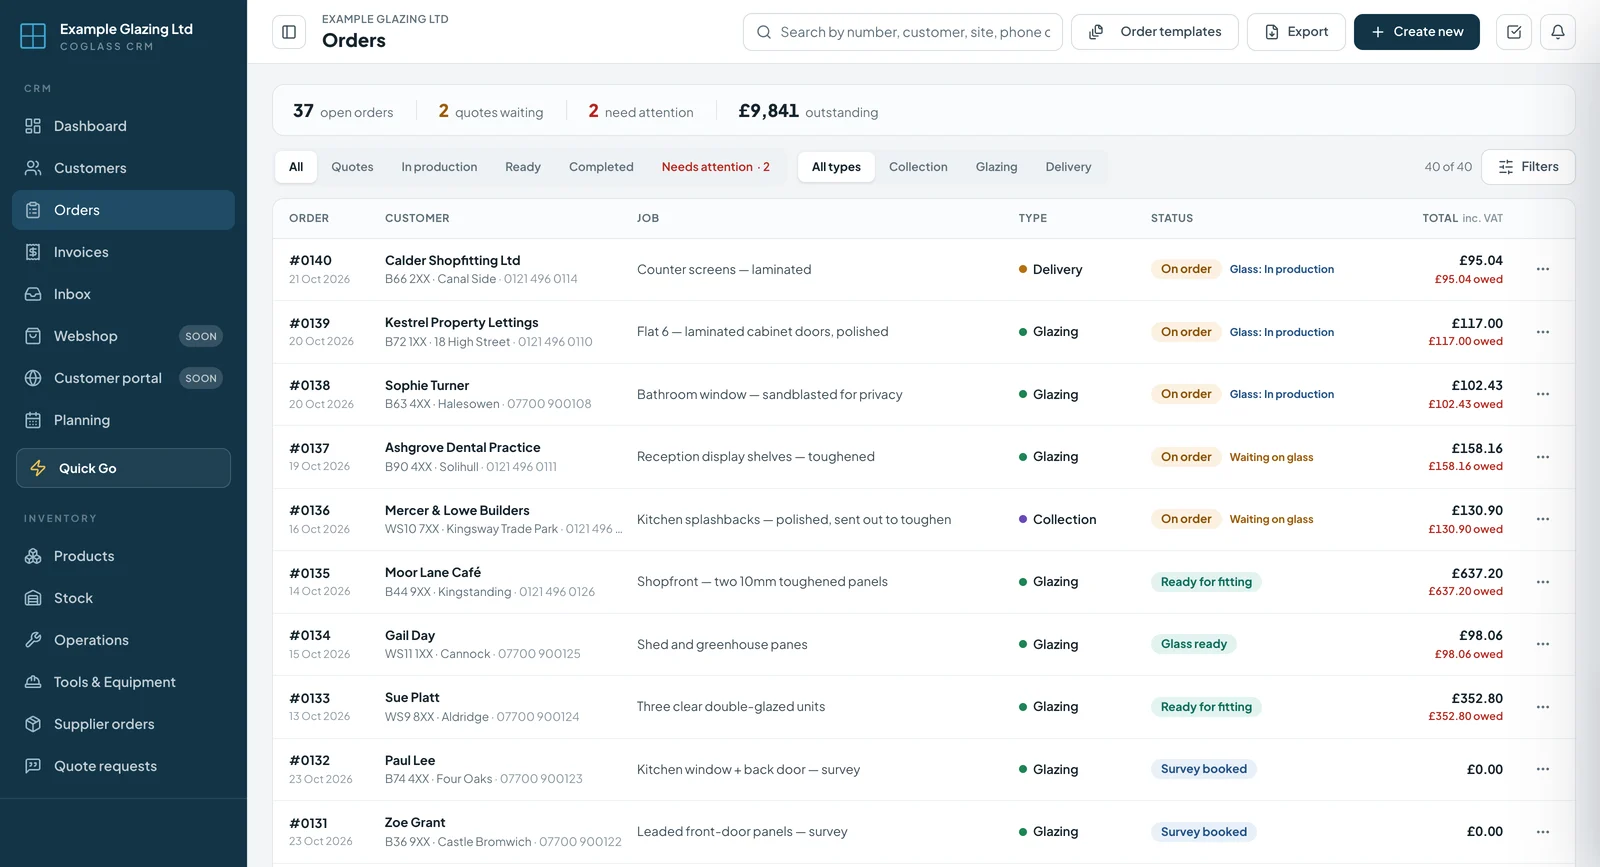
Task: Open row menu for order #0133
Action: tap(1543, 707)
